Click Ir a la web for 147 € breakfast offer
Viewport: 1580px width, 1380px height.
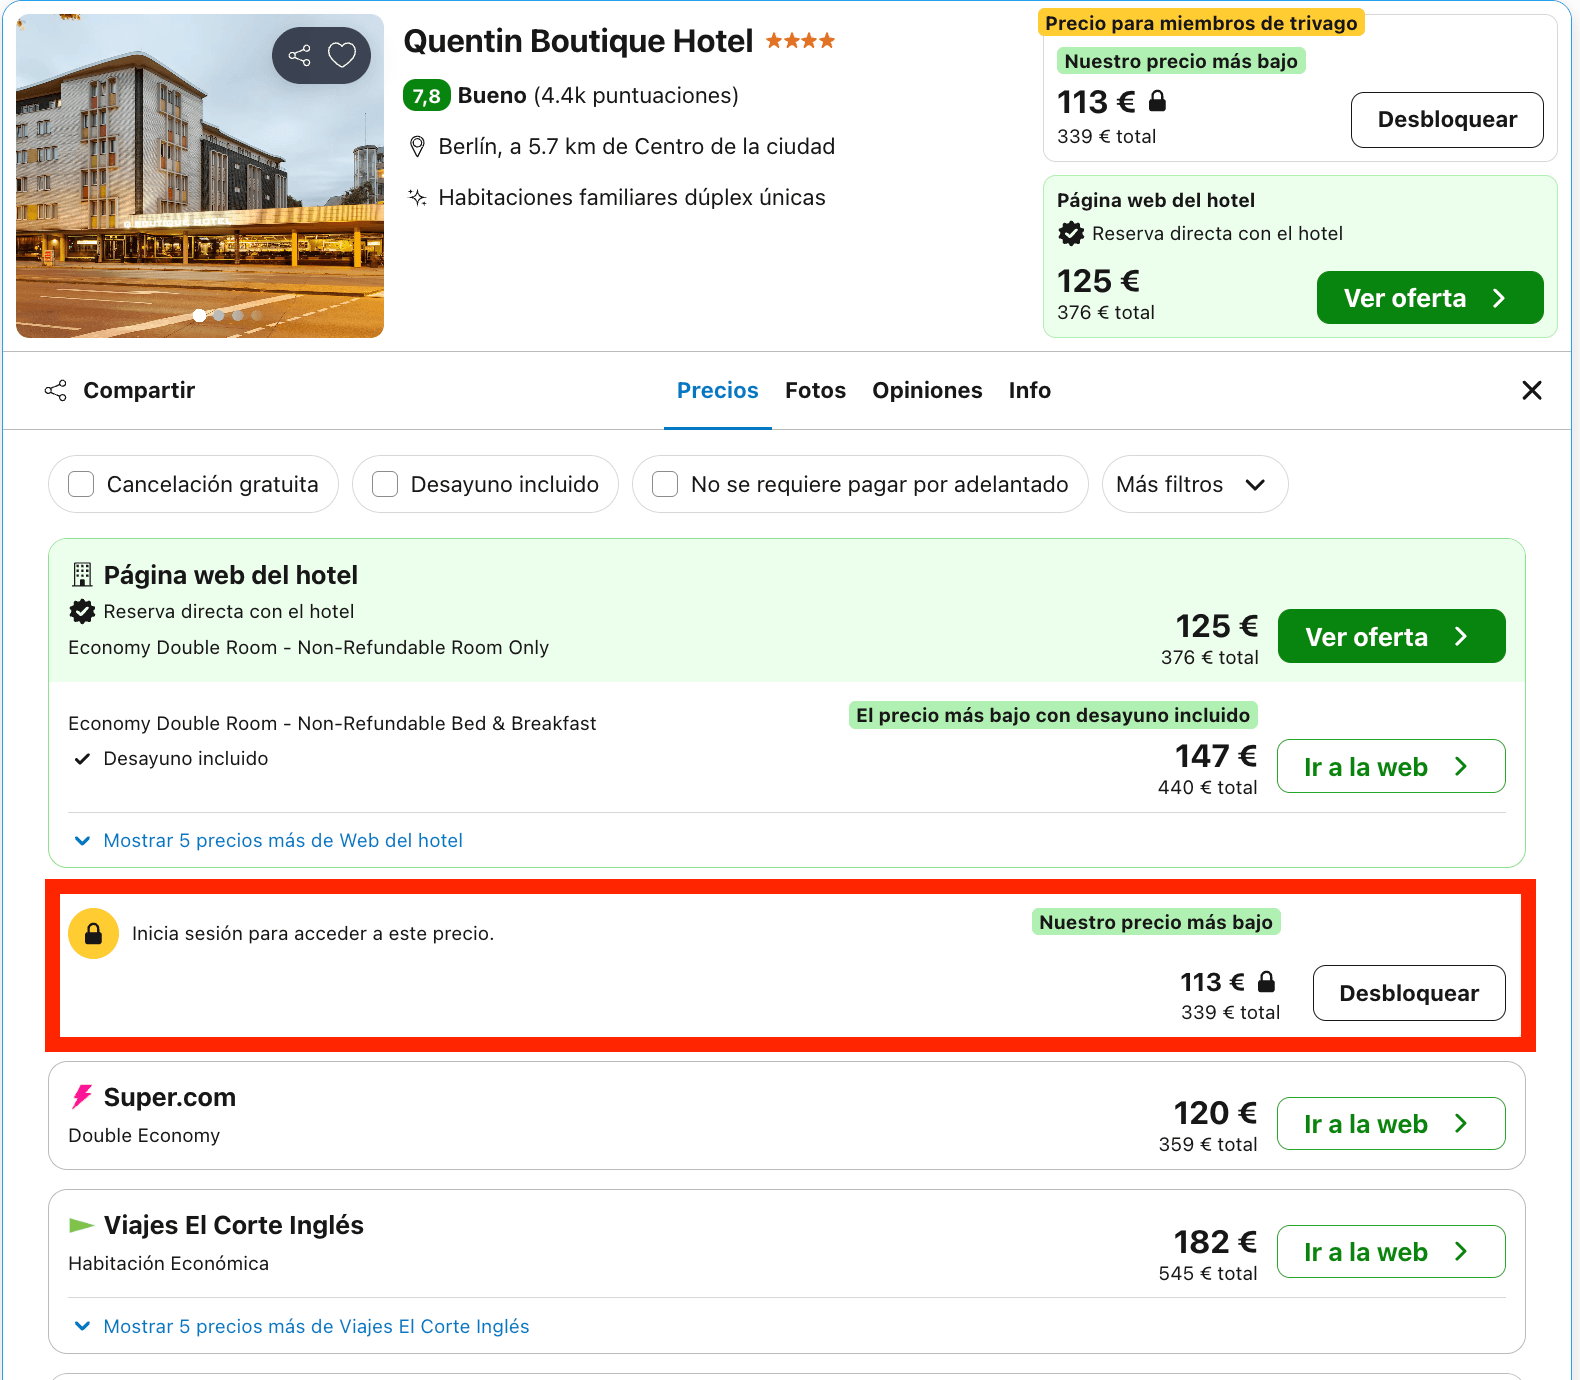click(x=1391, y=767)
